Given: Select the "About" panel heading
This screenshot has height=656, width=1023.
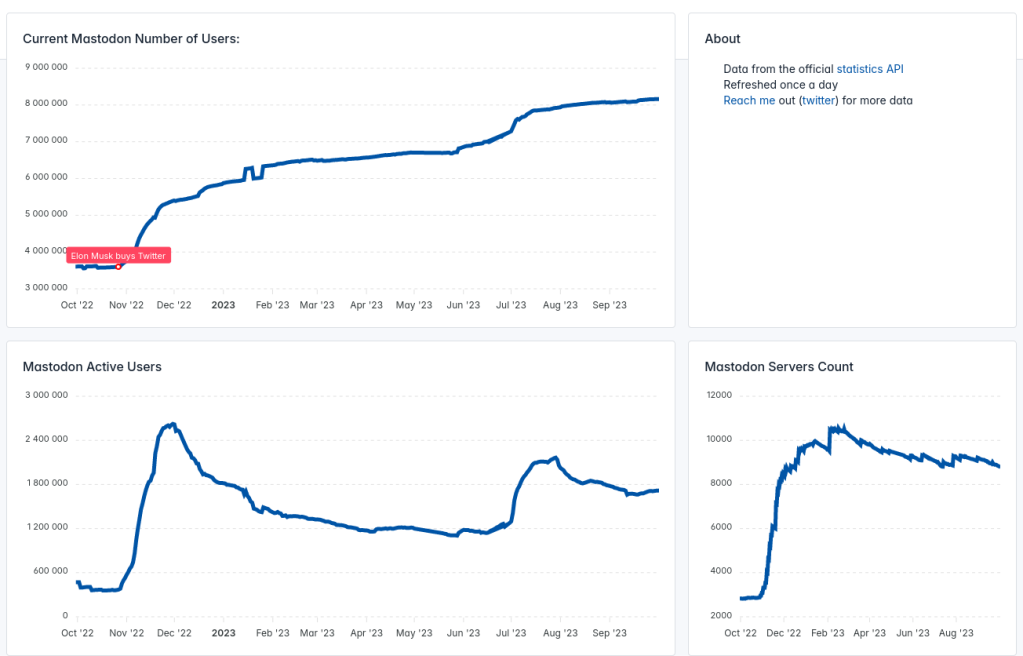Looking at the screenshot, I should pyautogui.click(x=722, y=39).
